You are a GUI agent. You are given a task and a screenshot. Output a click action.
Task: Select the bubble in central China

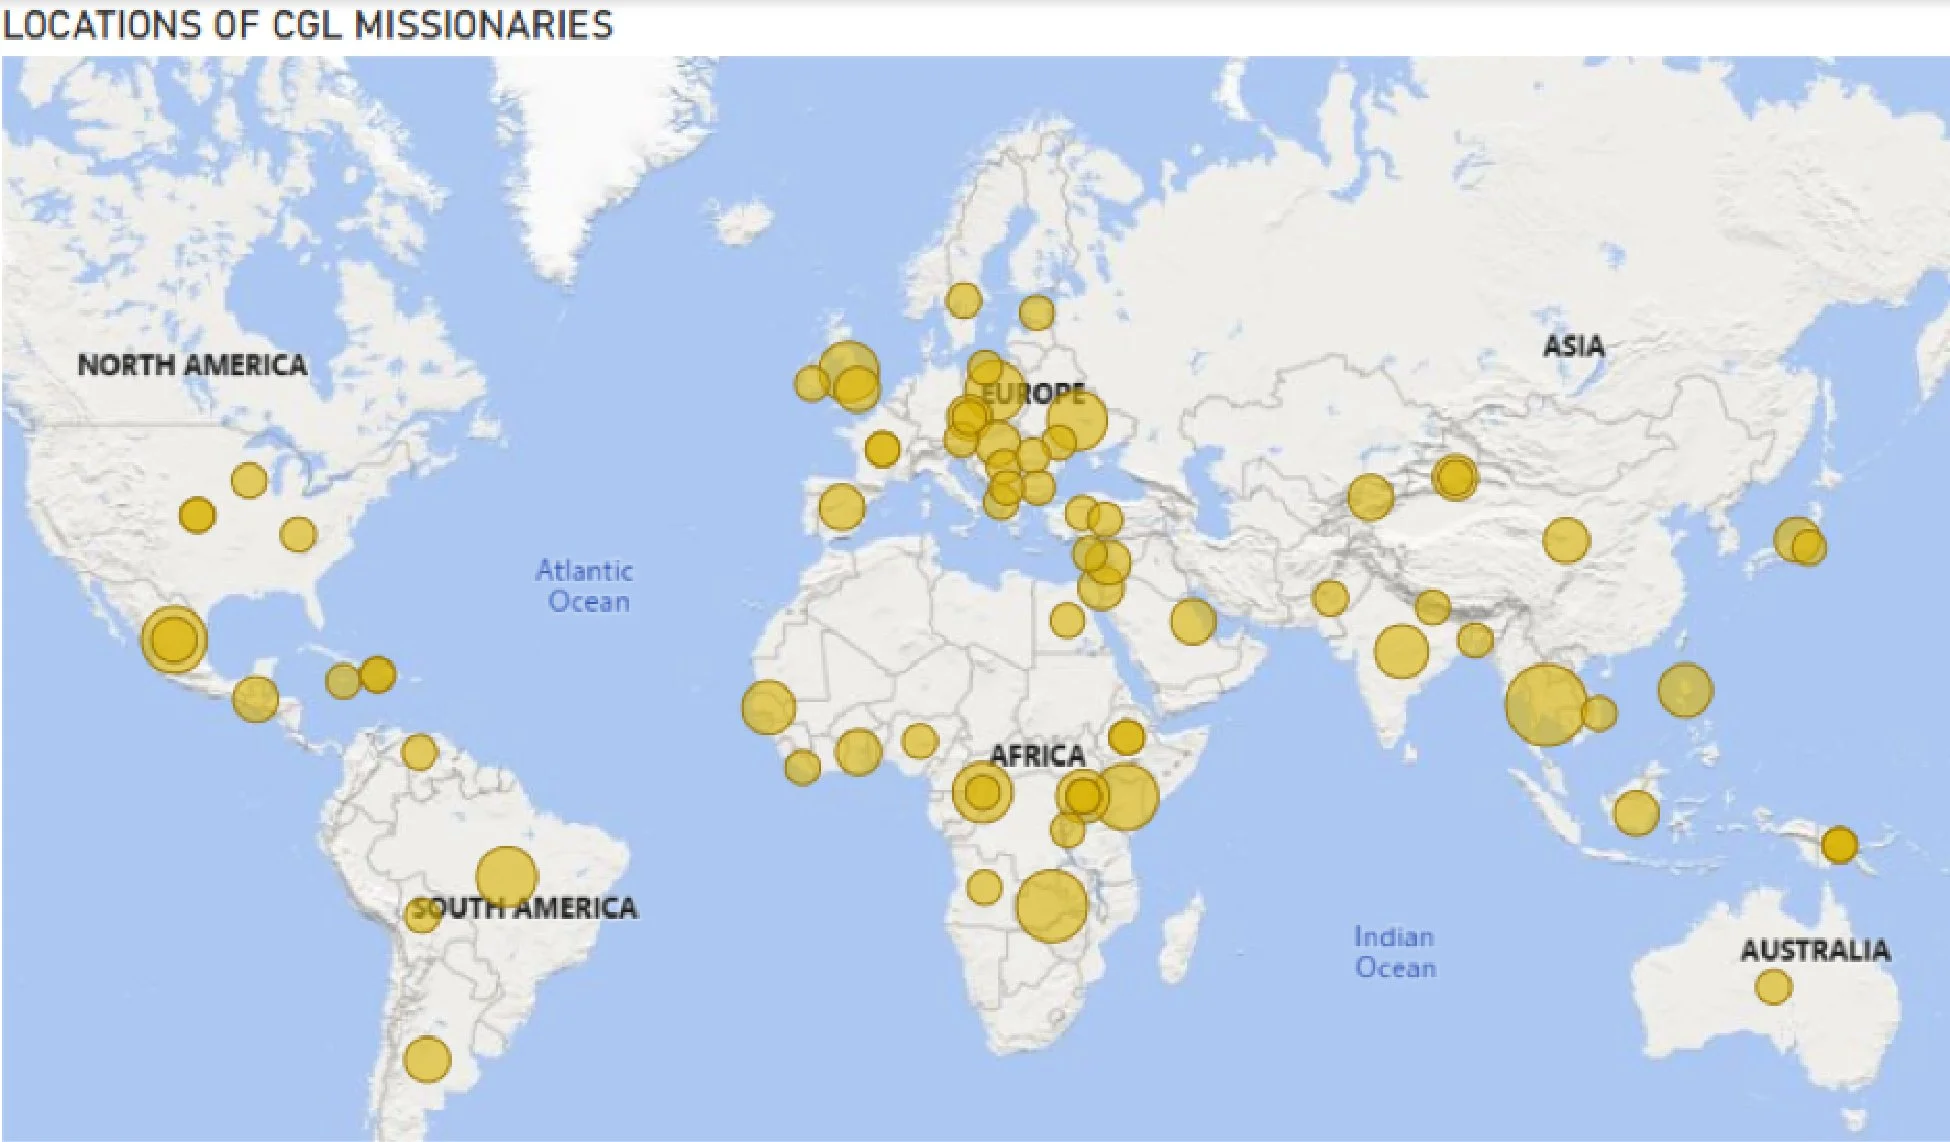point(1565,540)
